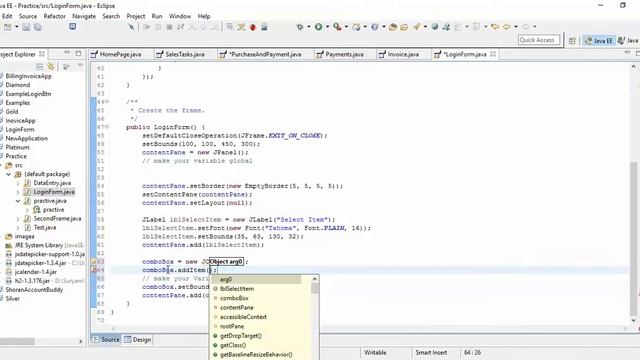Click the Back navigation arrow icon
Viewport: 640px width, 360px height.
click(x=507, y=27)
